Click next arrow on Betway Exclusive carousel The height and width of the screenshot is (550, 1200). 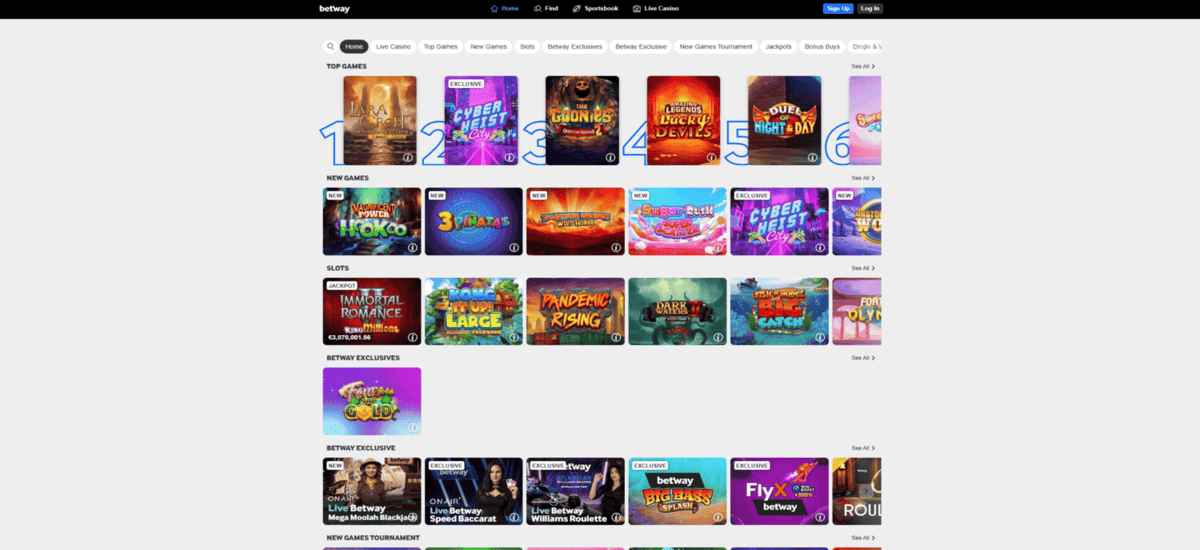coord(866,491)
